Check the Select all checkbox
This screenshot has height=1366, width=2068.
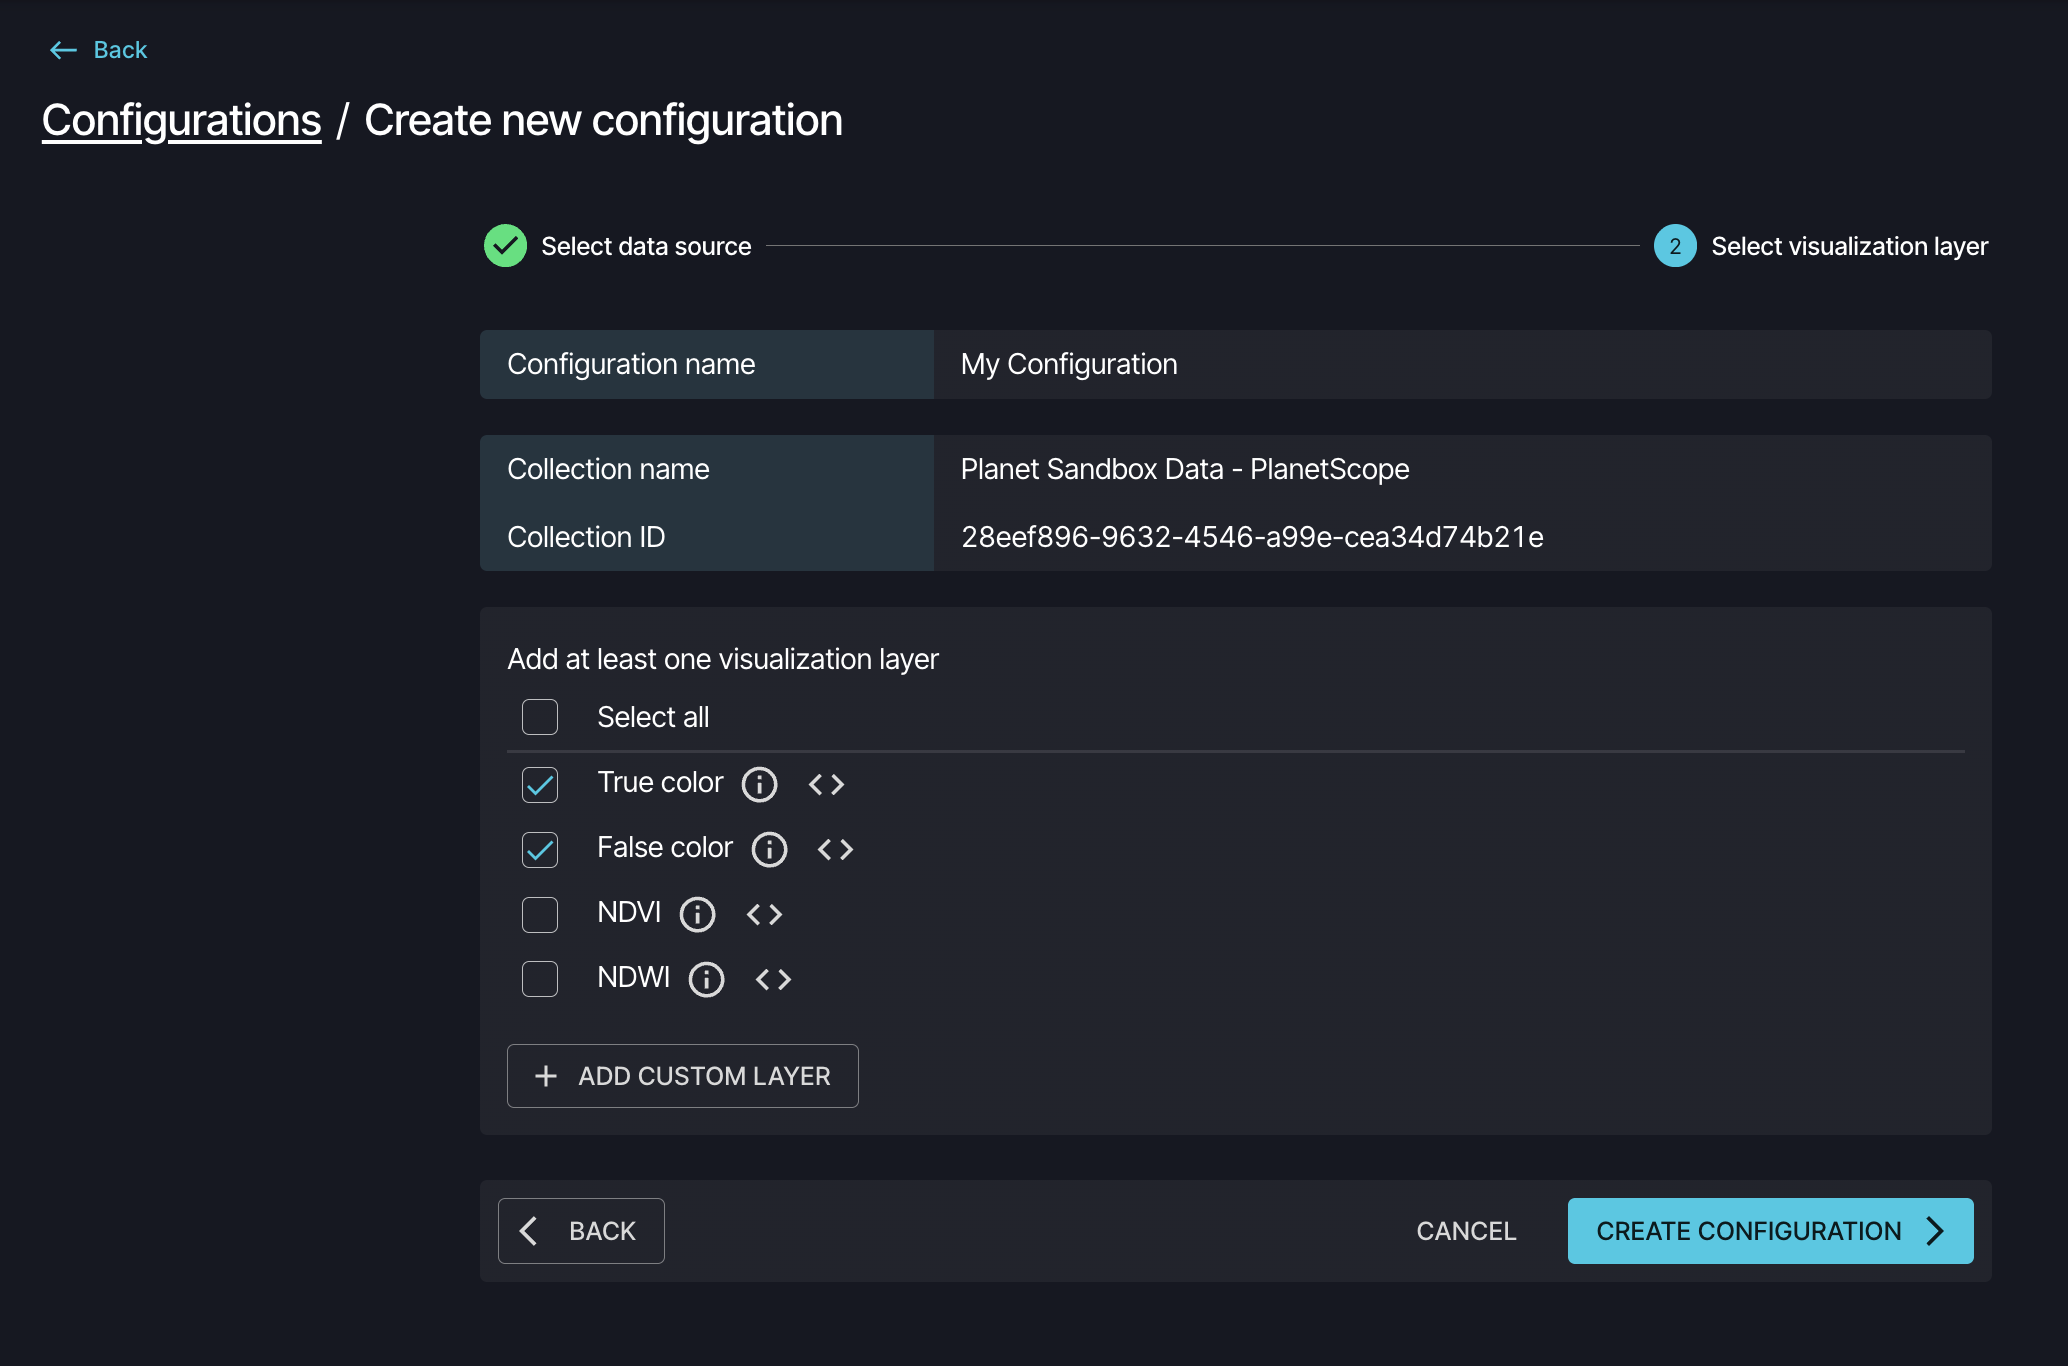[540, 717]
